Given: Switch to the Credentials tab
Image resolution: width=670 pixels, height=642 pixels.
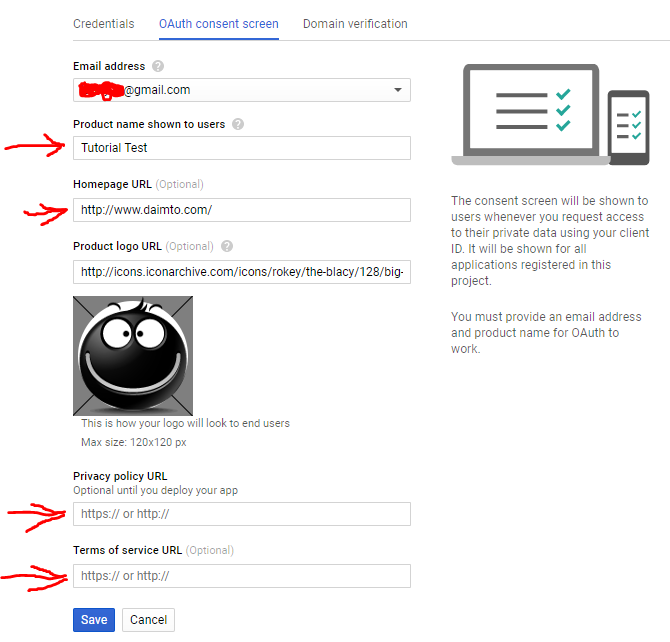Looking at the screenshot, I should pos(103,24).
